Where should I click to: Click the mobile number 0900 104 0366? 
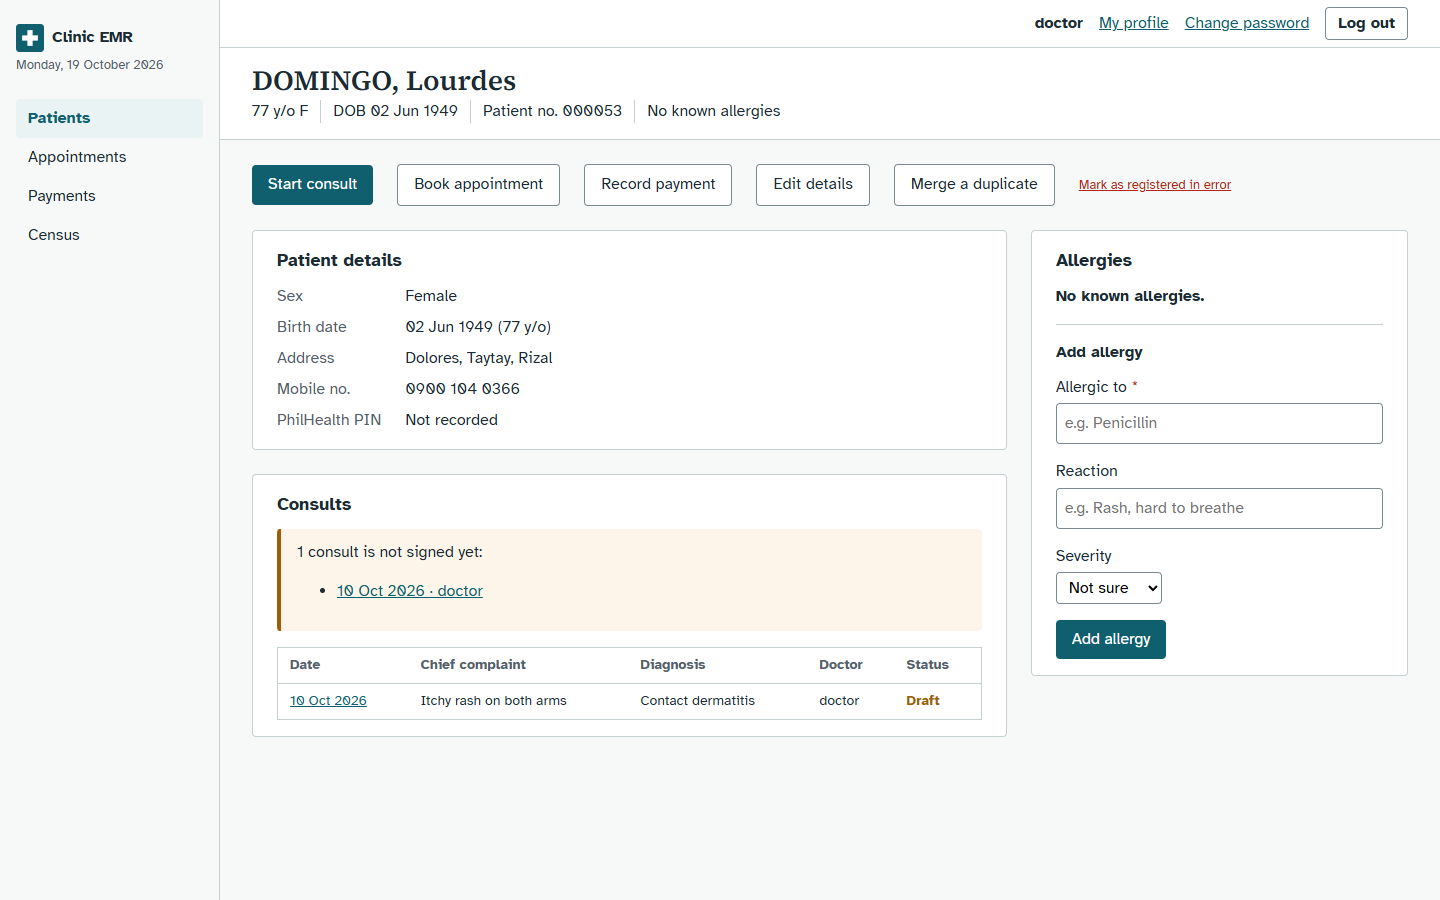tap(463, 389)
